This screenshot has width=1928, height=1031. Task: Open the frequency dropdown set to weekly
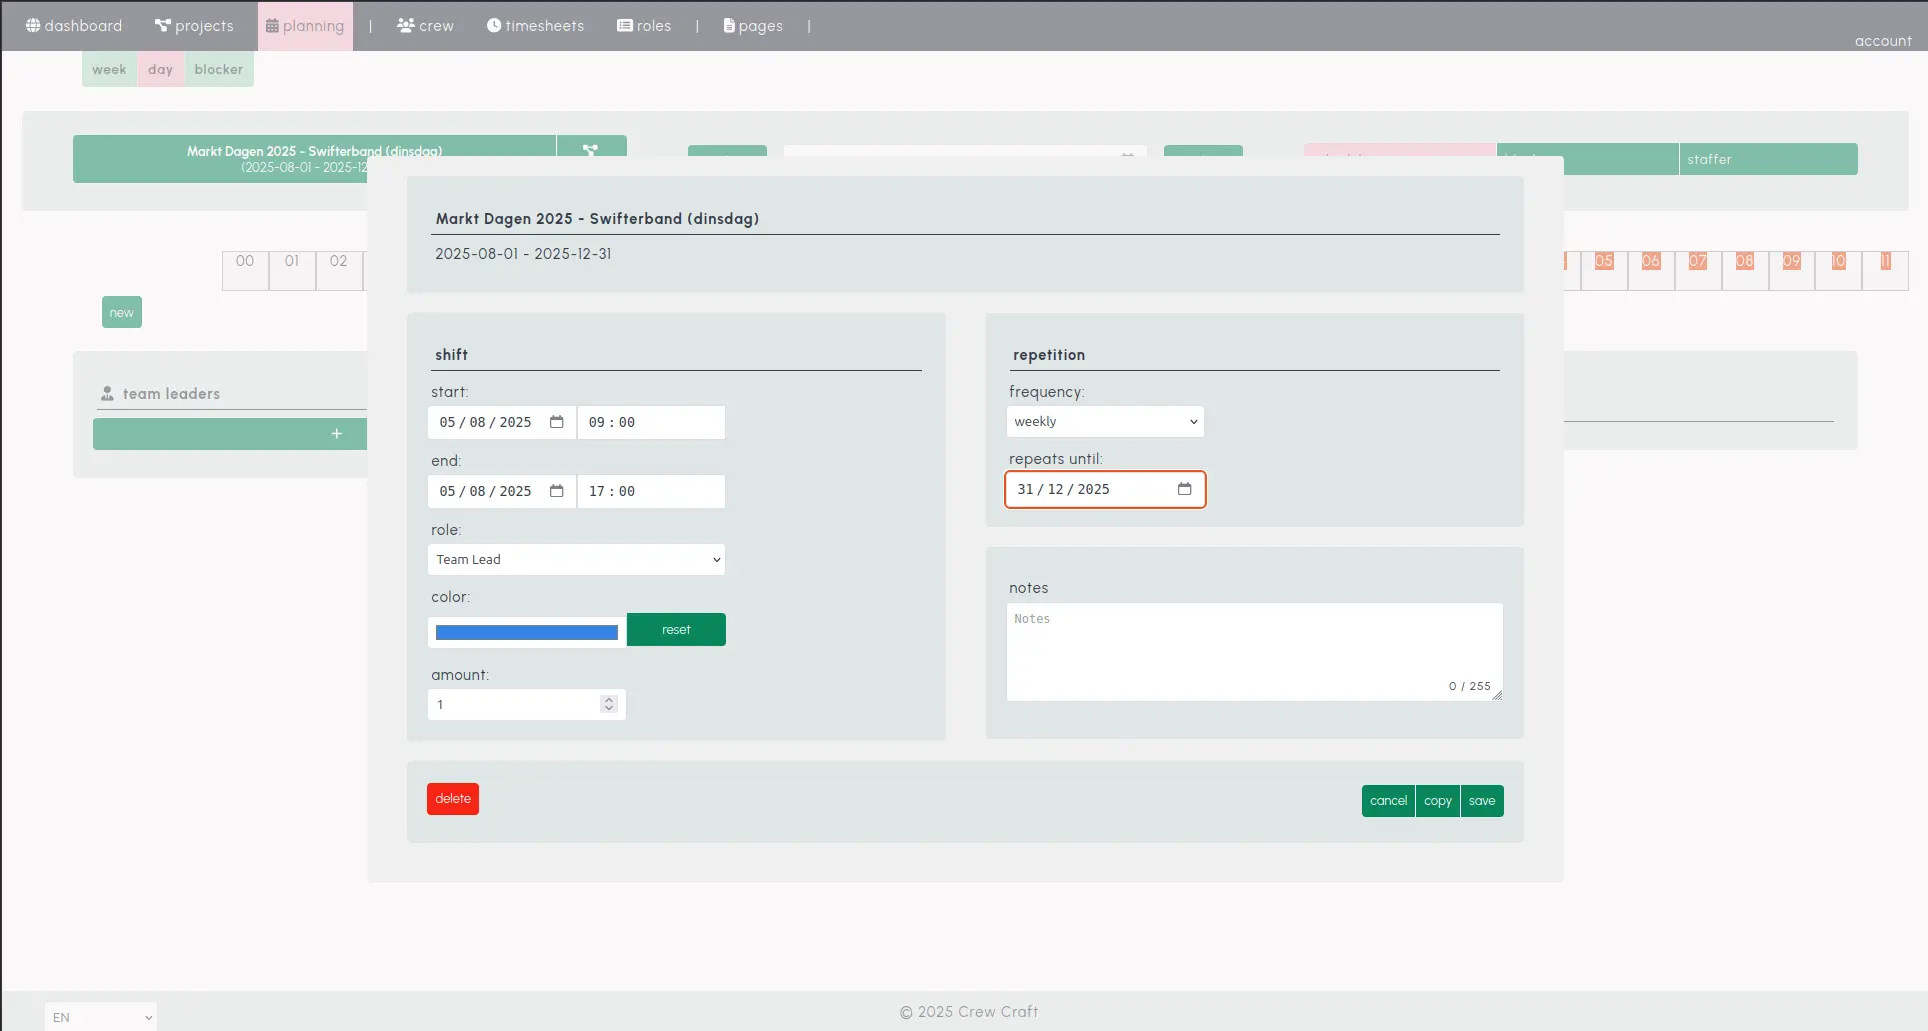[1104, 422]
